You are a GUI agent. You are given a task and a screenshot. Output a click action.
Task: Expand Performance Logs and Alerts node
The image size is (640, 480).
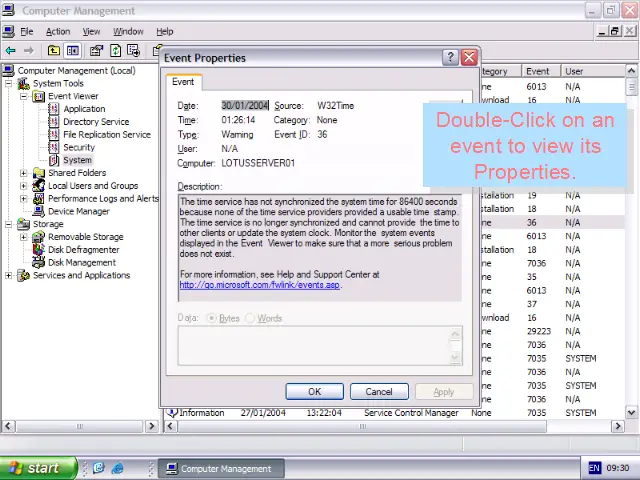point(24,198)
